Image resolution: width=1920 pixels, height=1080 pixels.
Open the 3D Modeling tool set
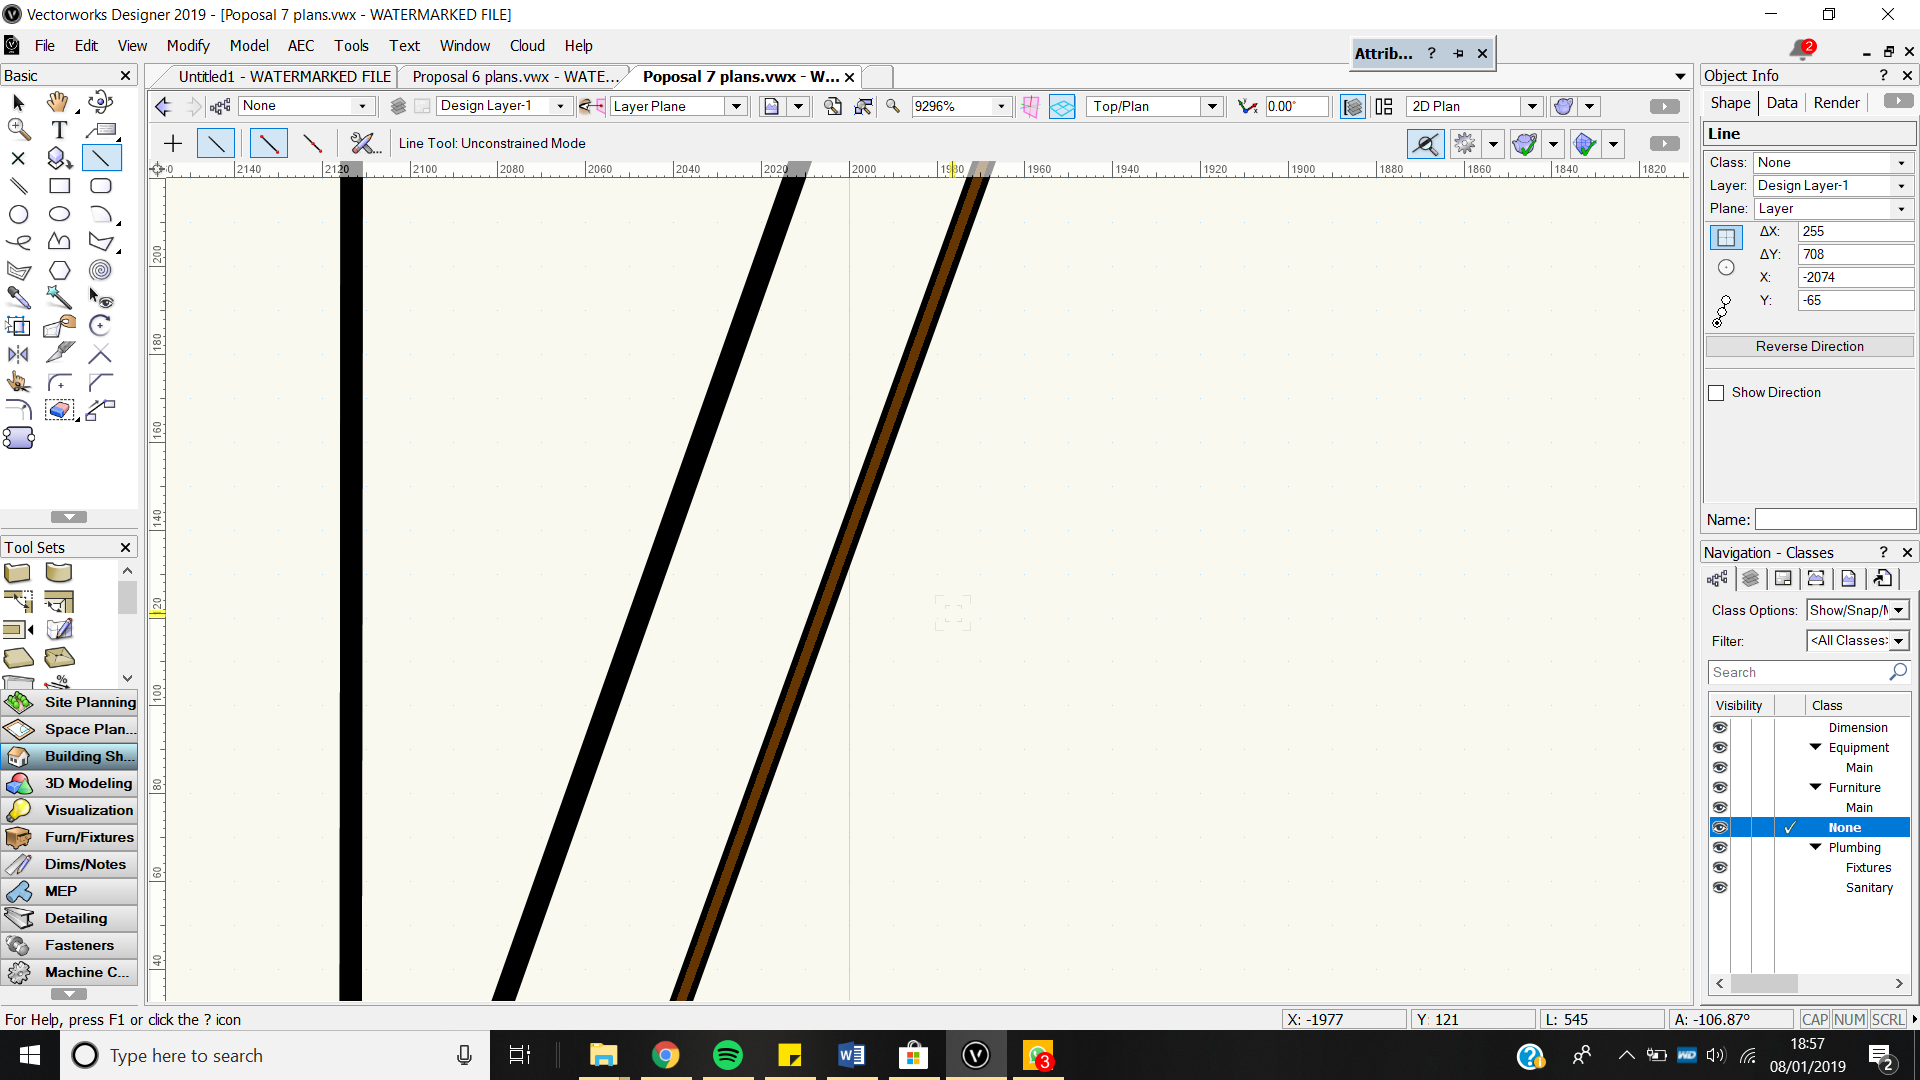coord(70,783)
